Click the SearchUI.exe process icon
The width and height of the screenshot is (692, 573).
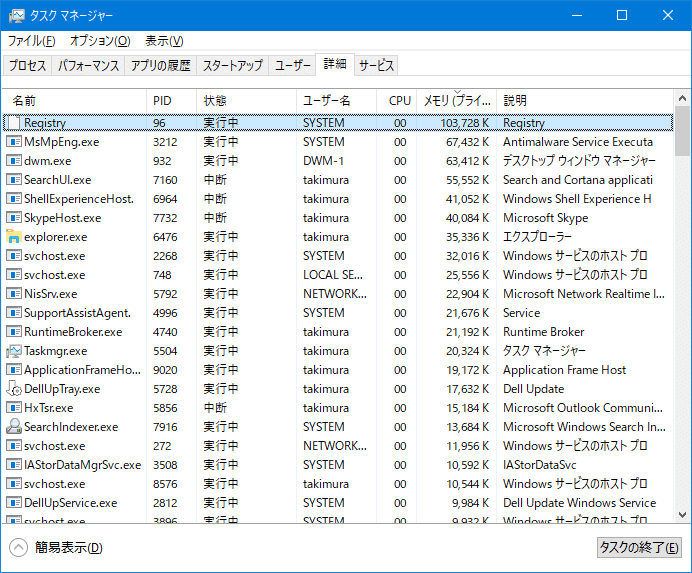tap(14, 180)
